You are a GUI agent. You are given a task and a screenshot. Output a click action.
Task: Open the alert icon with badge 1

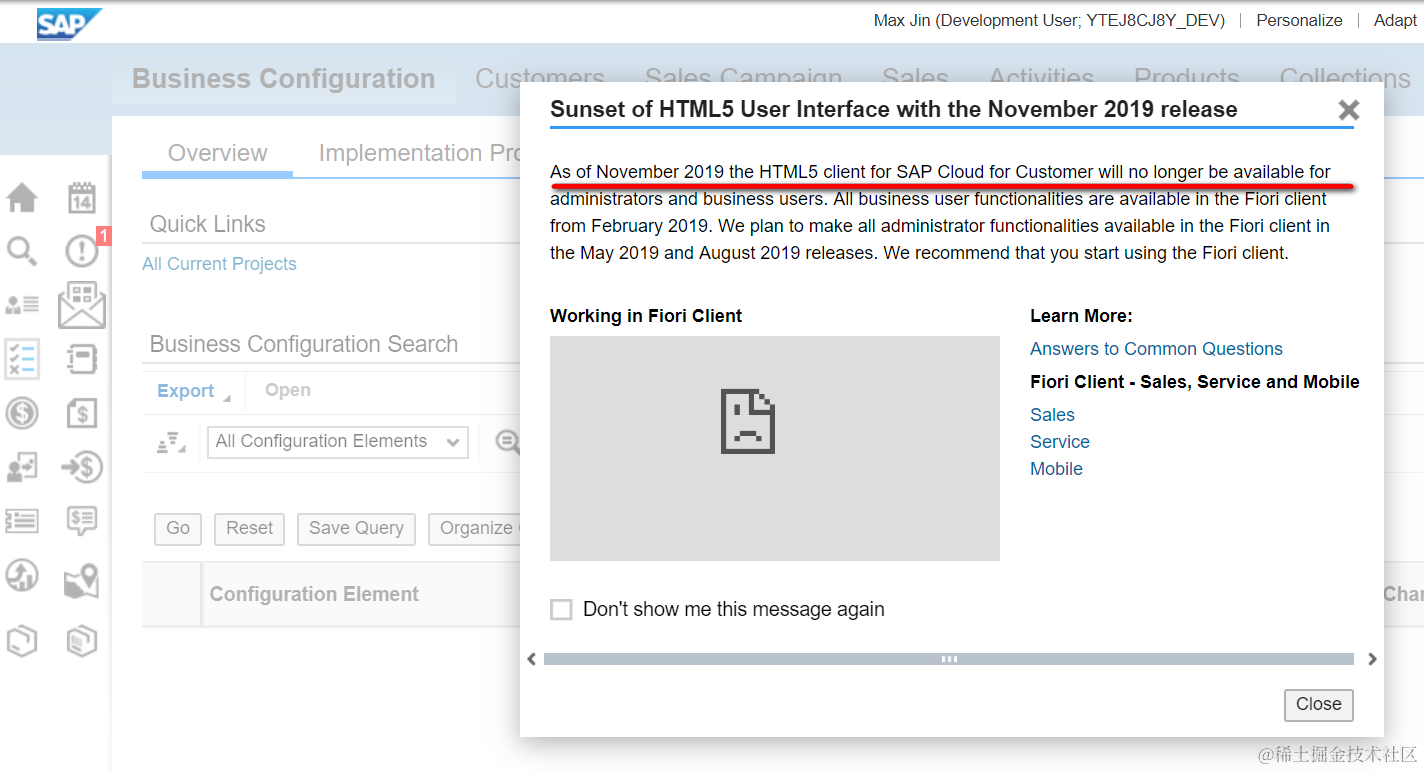(x=82, y=251)
